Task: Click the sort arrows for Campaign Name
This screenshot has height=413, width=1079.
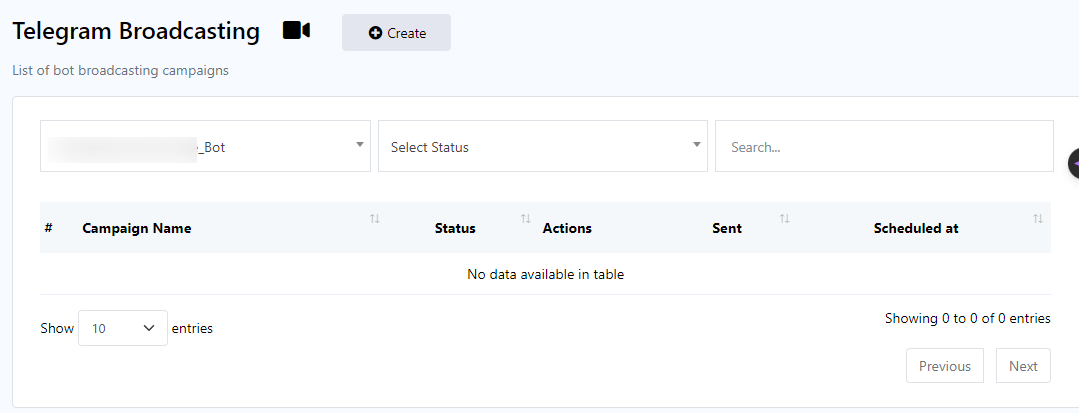Action: 375,219
